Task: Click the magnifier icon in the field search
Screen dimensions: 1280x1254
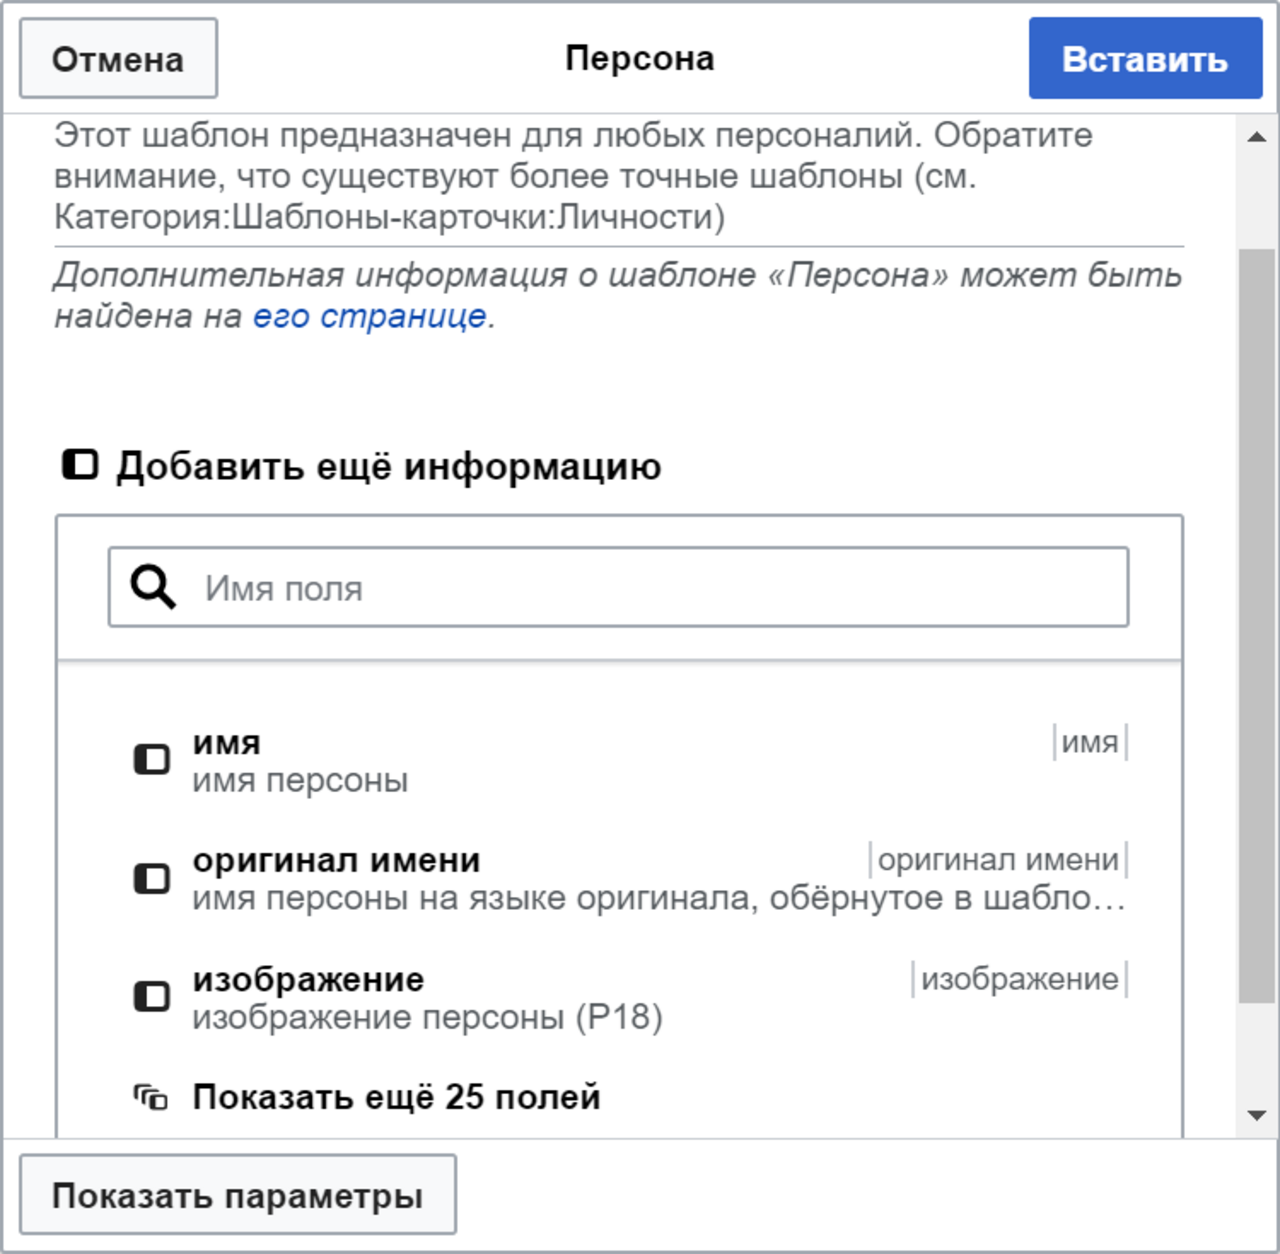Action: 153,587
